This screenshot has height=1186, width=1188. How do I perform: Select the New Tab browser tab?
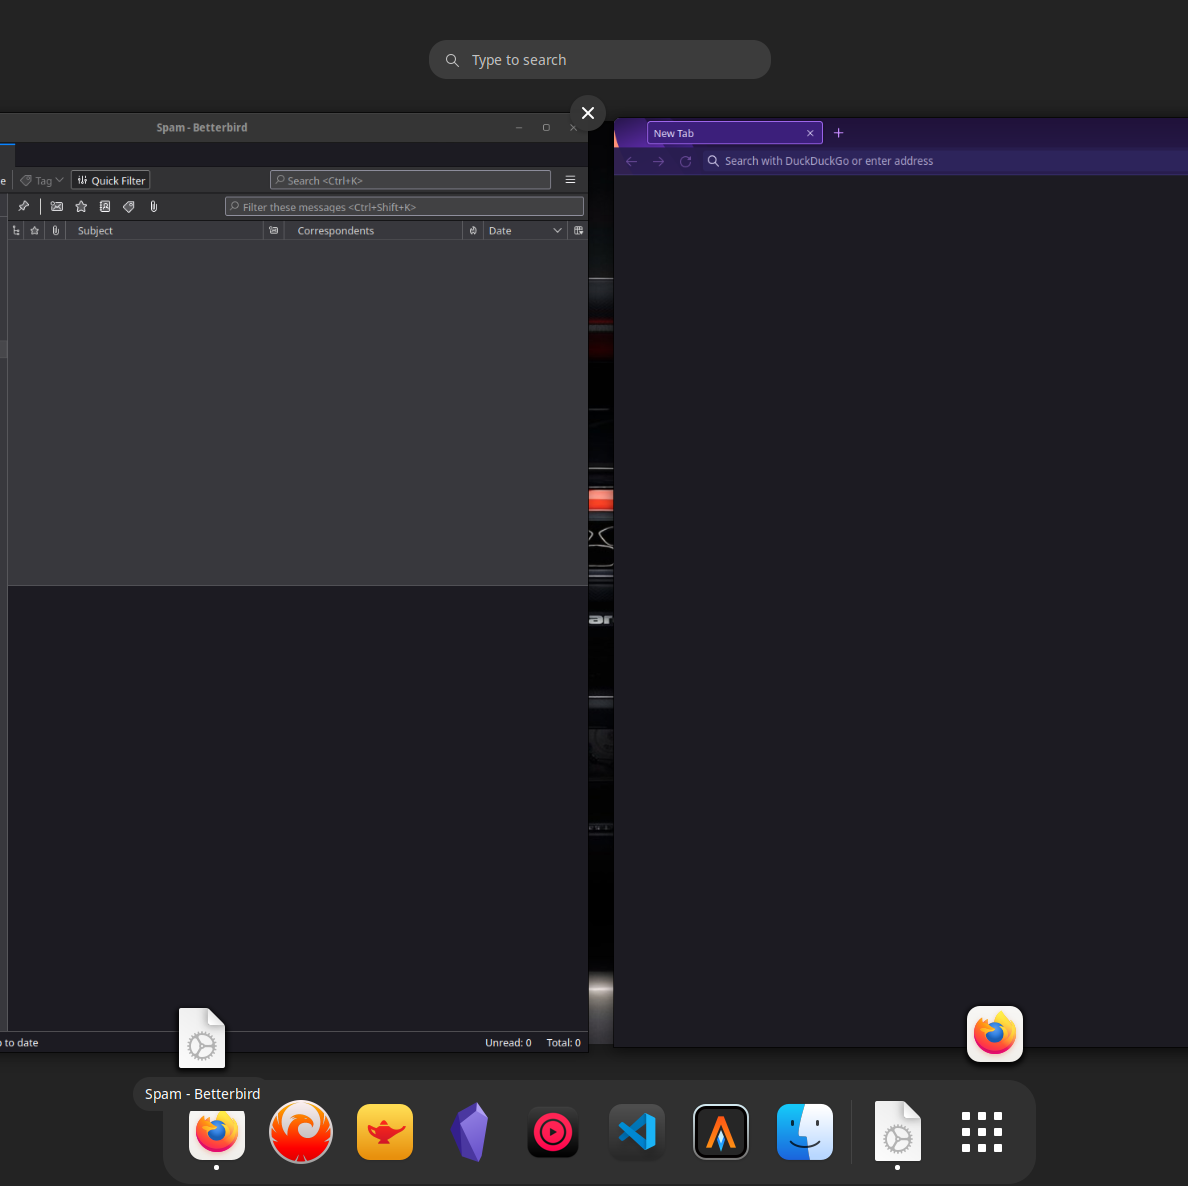[720, 132]
